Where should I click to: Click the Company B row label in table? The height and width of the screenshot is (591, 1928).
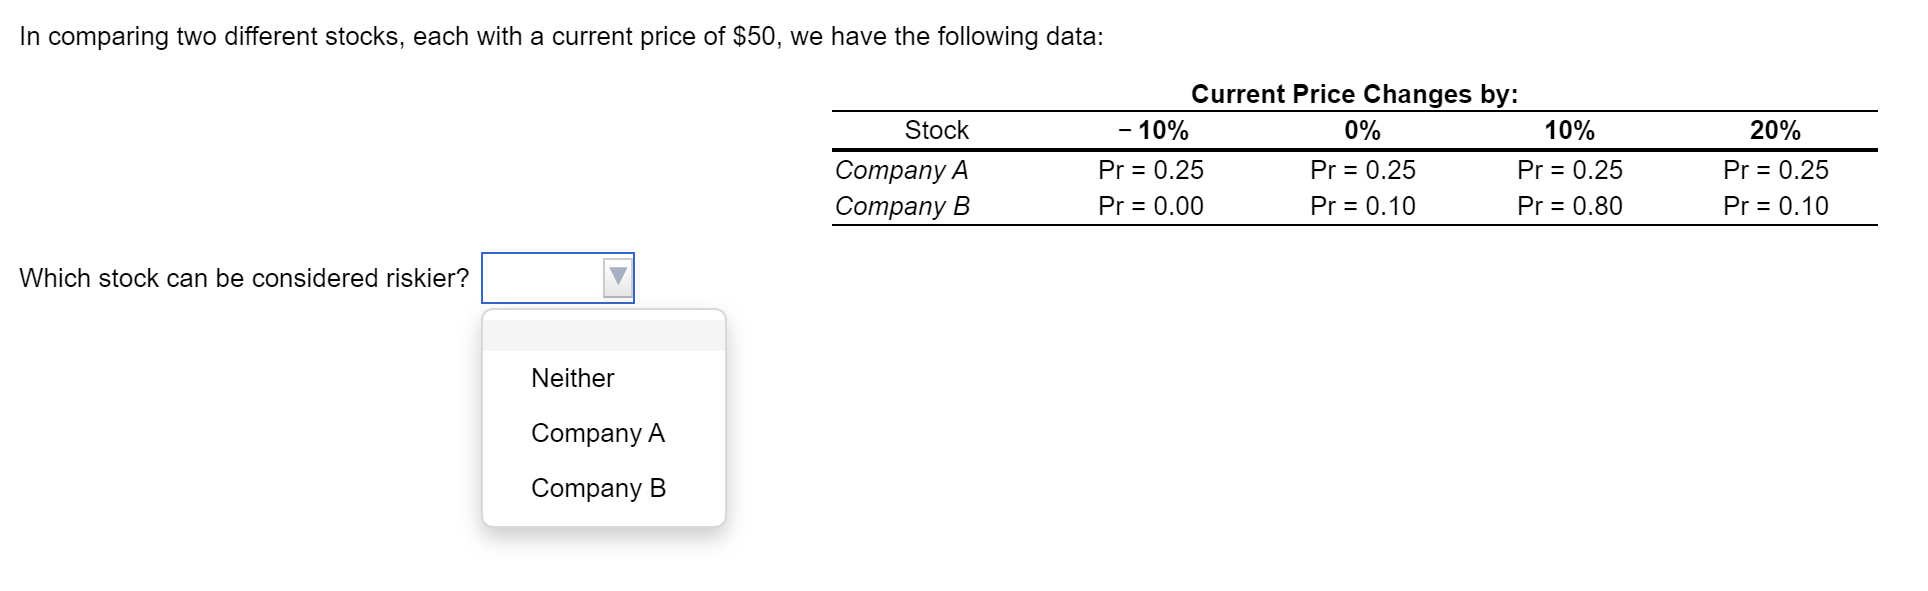click(902, 206)
